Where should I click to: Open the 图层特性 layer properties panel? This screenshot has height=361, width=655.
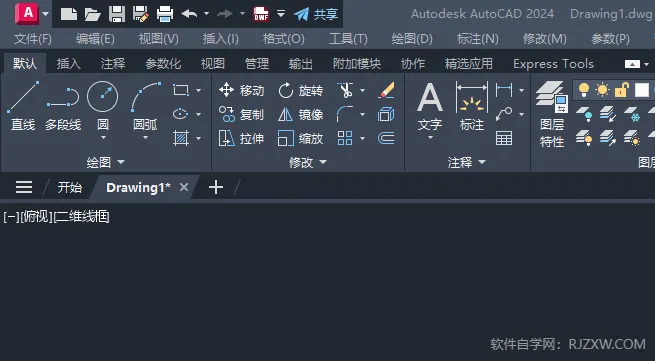click(552, 114)
